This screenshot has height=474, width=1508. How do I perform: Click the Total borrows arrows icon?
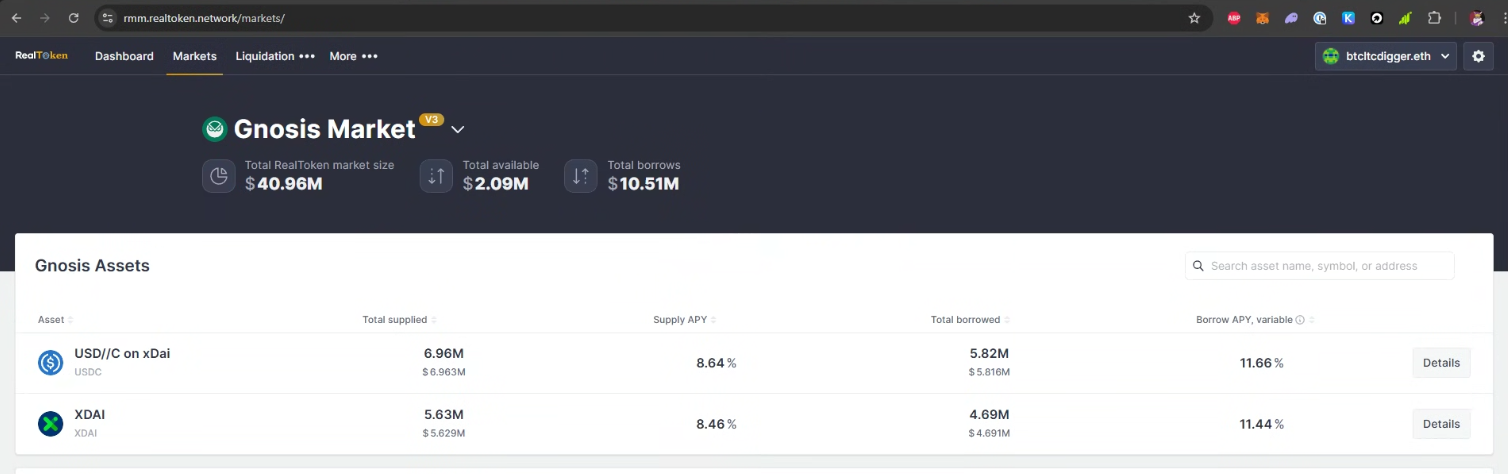[581, 176]
